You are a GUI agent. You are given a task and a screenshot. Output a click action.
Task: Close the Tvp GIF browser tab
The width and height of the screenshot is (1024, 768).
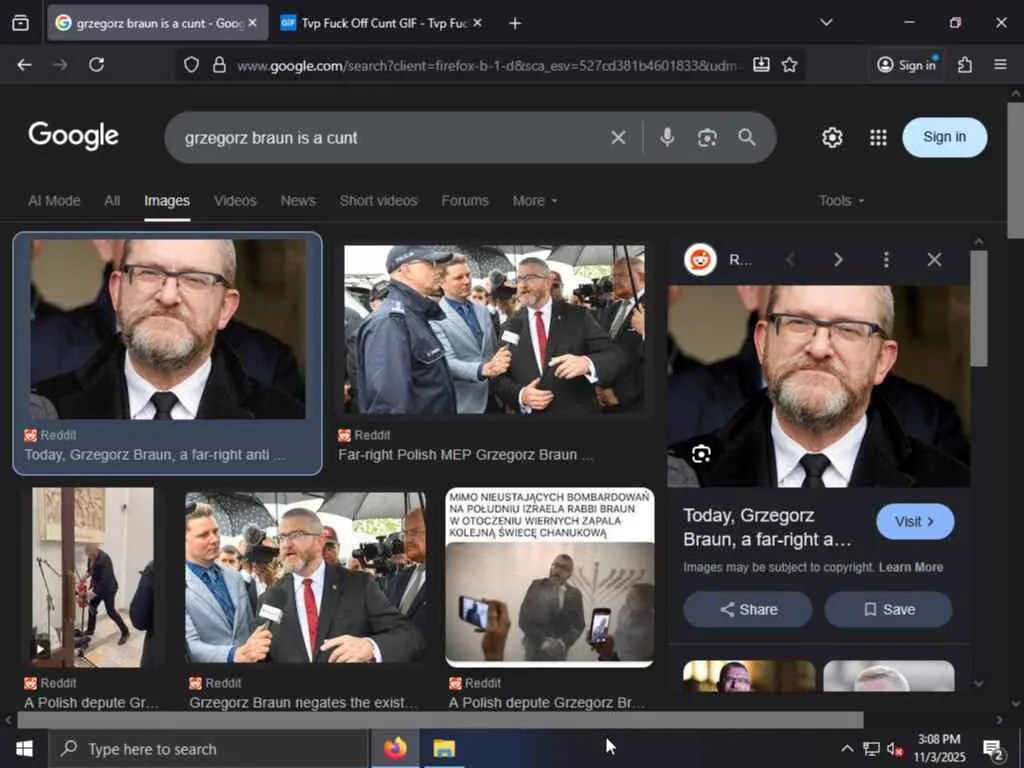tap(477, 23)
